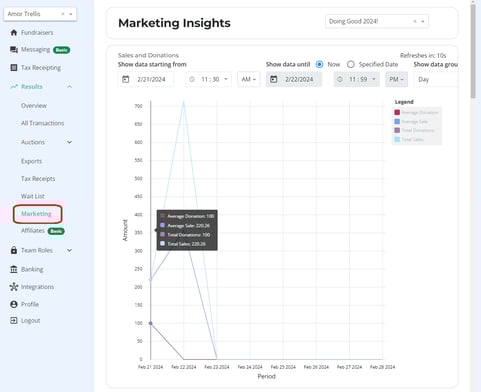The image size is (481, 392).
Task: Open the Banking building icon
Action: click(x=14, y=269)
